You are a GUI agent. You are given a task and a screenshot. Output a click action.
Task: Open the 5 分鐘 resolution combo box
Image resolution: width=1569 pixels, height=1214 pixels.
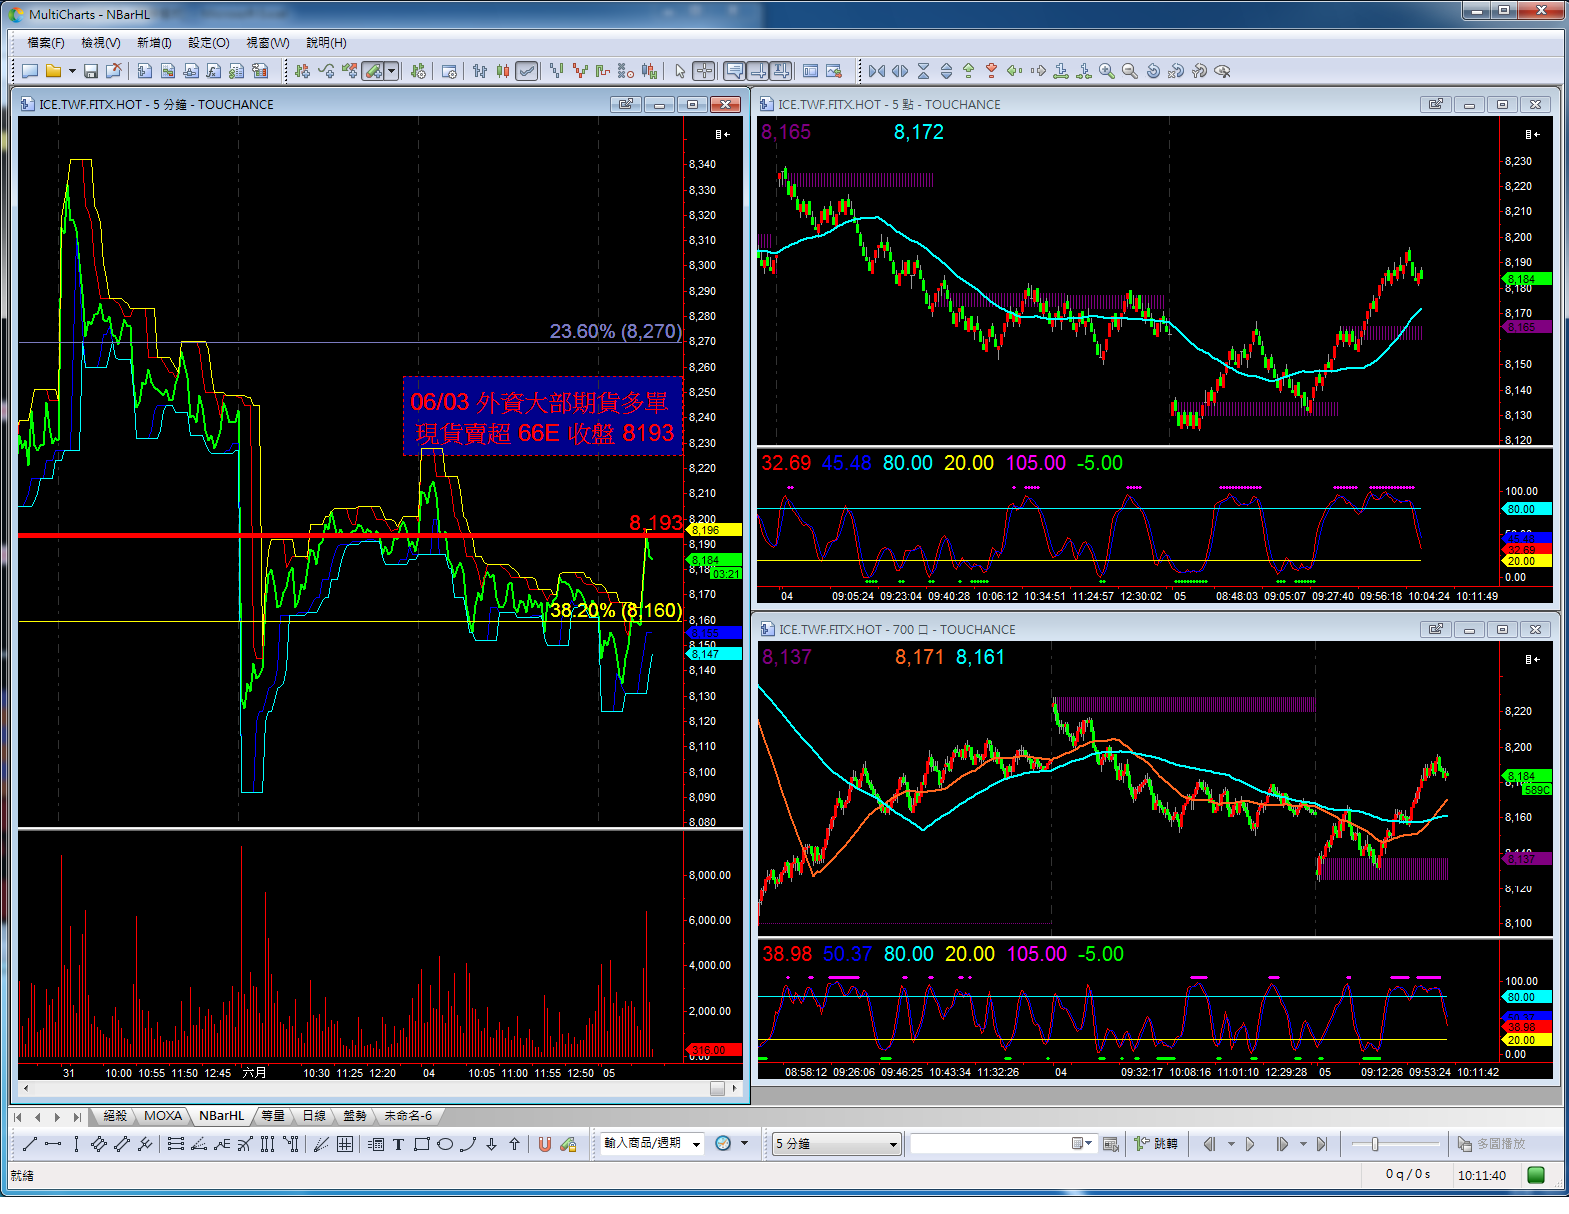coord(836,1144)
